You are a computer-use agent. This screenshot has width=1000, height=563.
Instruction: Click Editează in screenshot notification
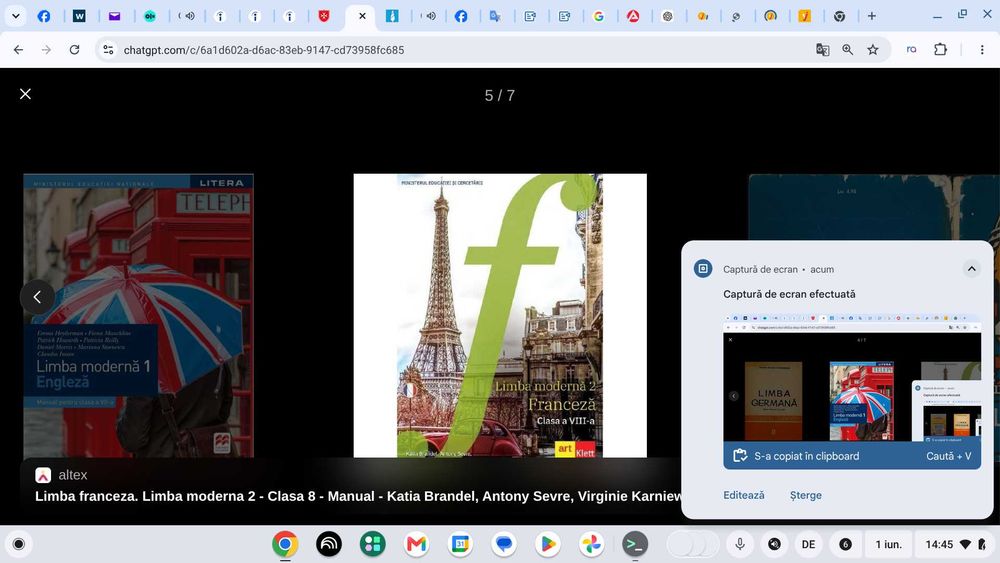(744, 495)
